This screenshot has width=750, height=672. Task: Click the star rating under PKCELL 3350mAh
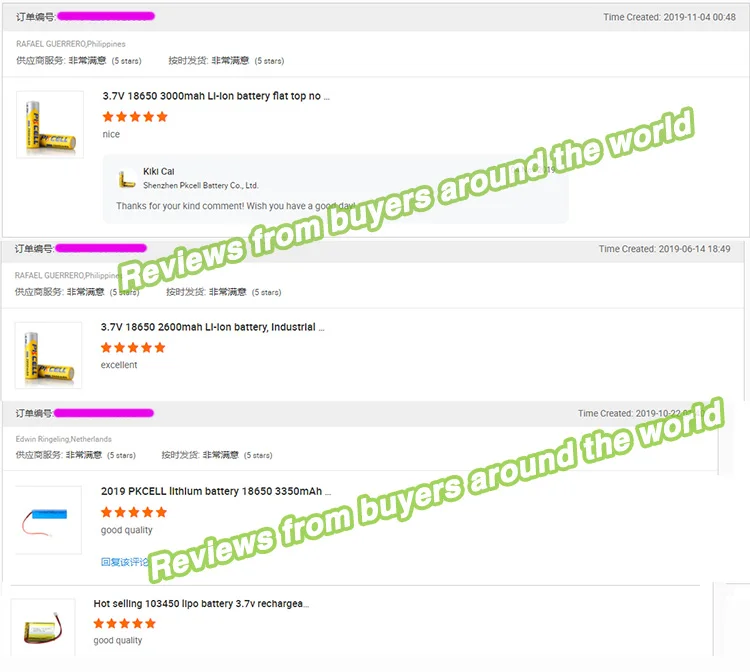point(134,512)
